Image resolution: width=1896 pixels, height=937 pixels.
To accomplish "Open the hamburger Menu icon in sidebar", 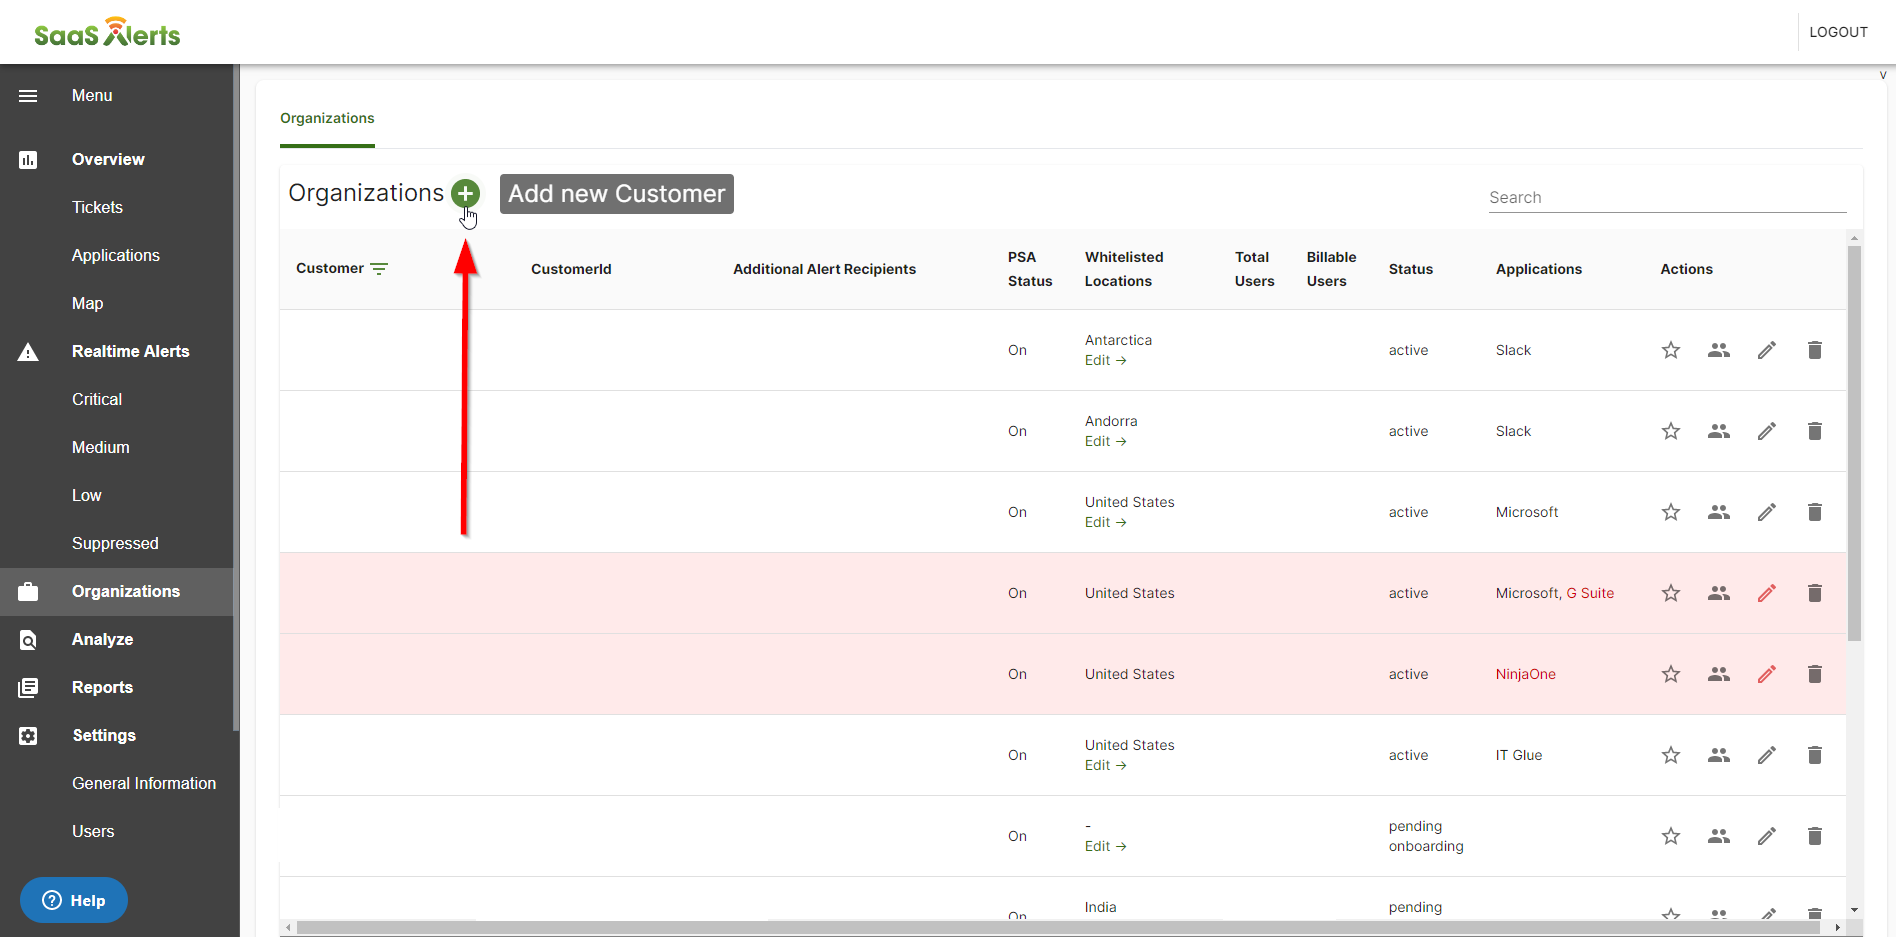I will (x=27, y=95).
